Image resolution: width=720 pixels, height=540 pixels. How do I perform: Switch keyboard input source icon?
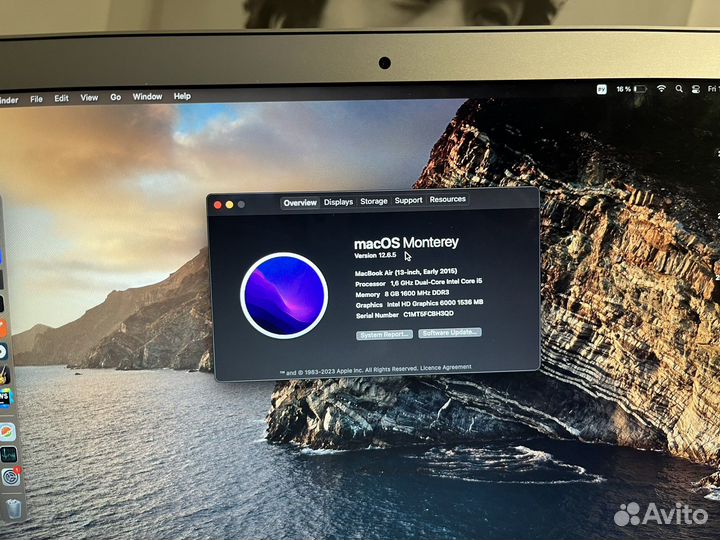(x=601, y=89)
